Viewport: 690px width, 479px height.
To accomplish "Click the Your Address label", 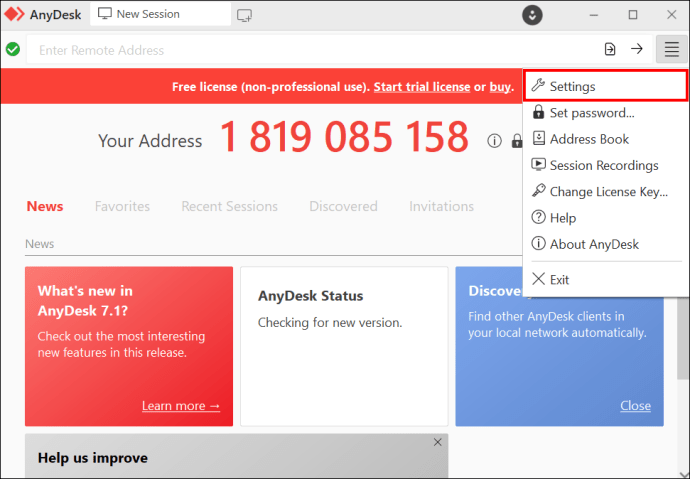I will 150,141.
